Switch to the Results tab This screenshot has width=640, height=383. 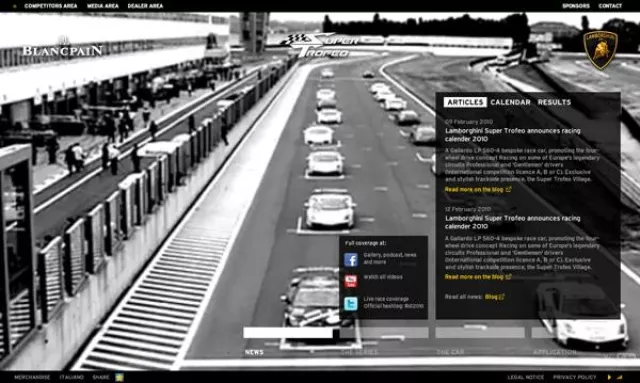click(554, 102)
